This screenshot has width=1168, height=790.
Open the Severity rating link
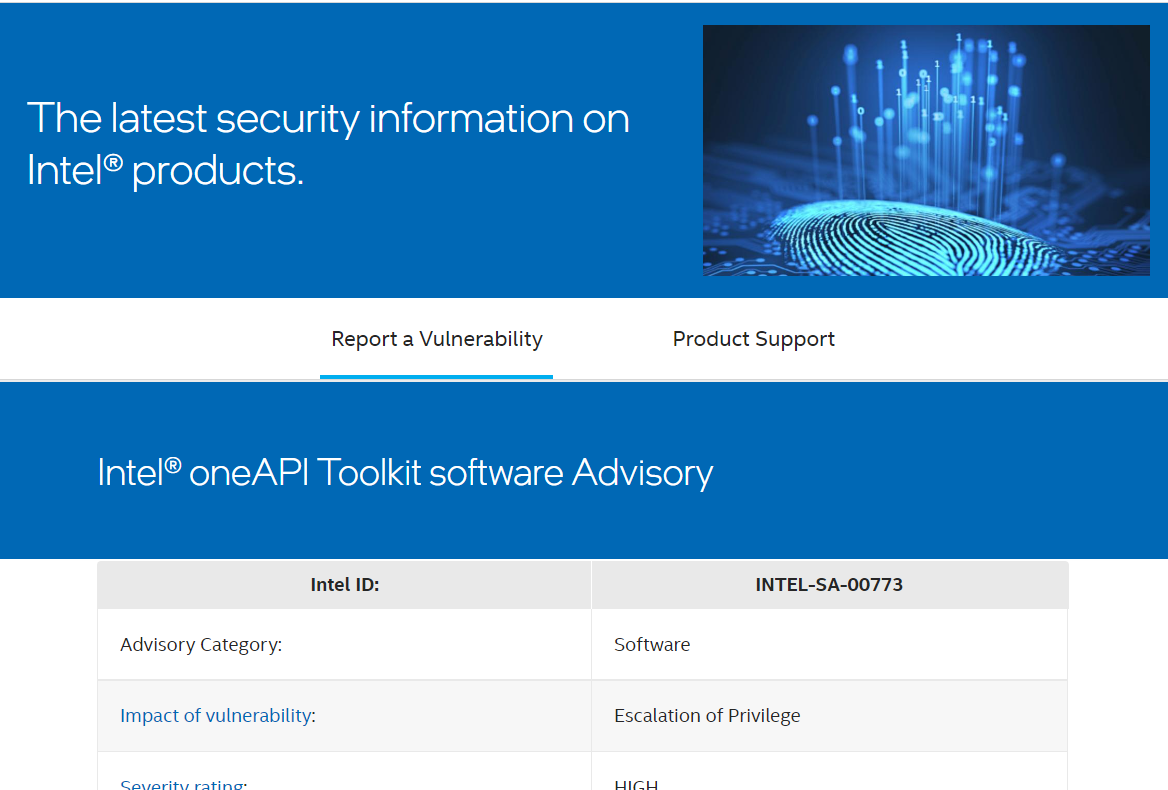click(182, 784)
